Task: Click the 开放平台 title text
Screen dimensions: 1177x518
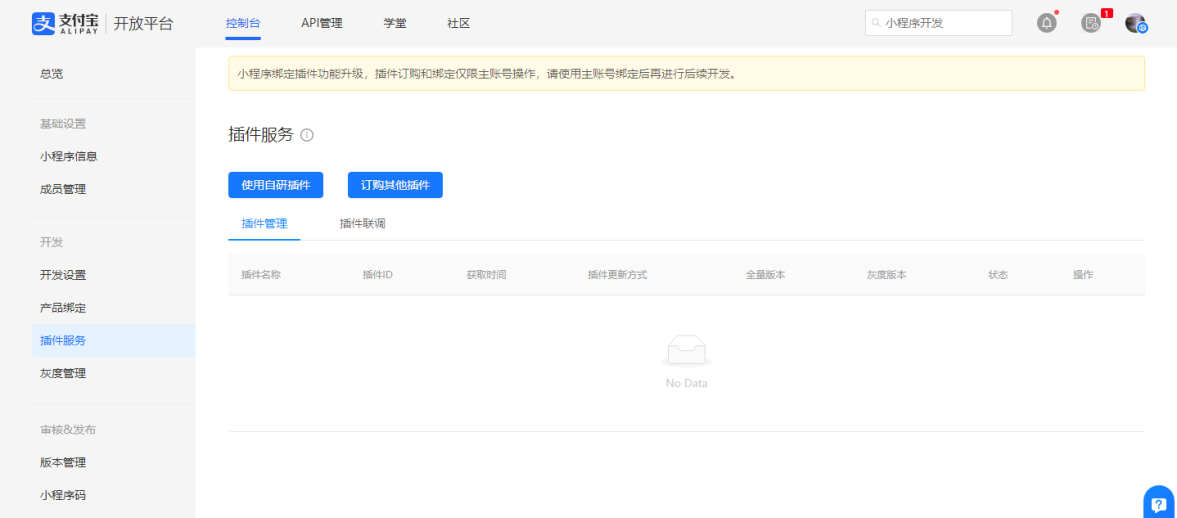Action: pos(143,23)
